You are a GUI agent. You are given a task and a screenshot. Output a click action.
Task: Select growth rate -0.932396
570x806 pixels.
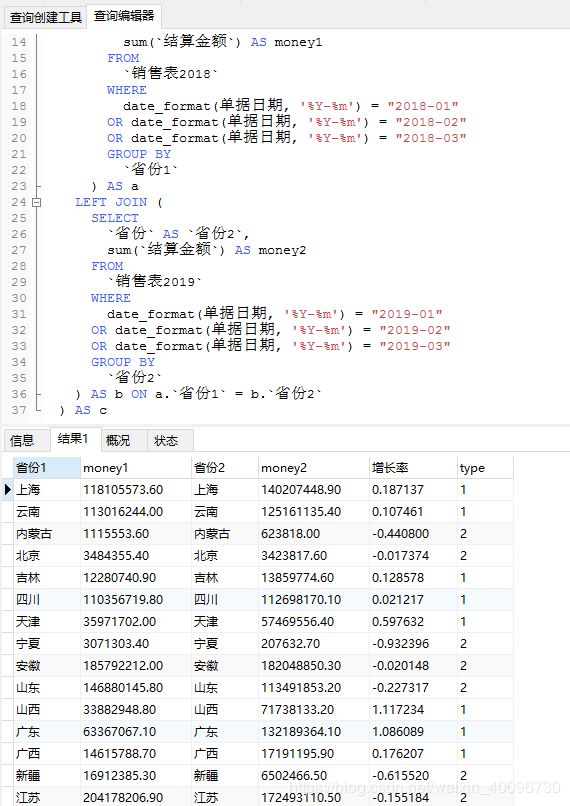click(413, 644)
